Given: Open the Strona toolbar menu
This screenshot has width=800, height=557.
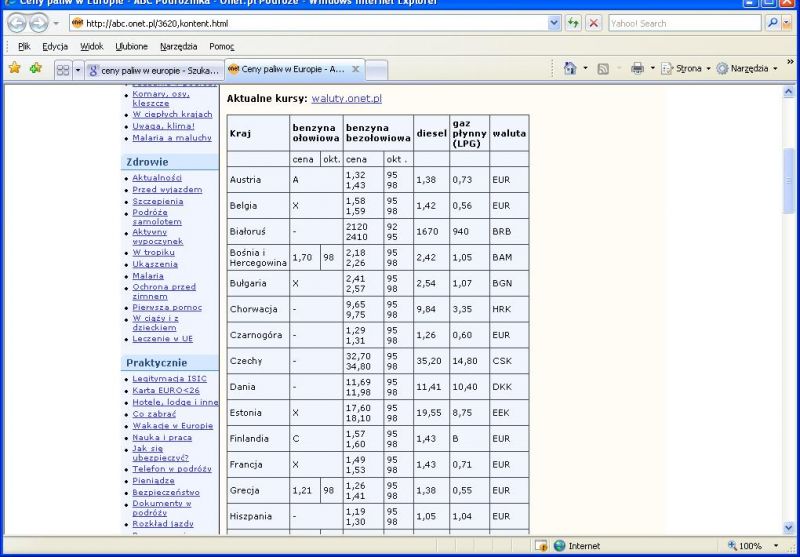Looking at the screenshot, I should click(685, 68).
